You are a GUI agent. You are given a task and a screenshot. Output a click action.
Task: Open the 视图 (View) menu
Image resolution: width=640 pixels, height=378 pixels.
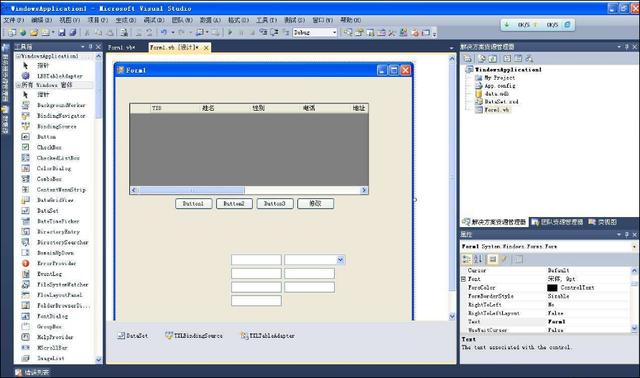(69, 20)
